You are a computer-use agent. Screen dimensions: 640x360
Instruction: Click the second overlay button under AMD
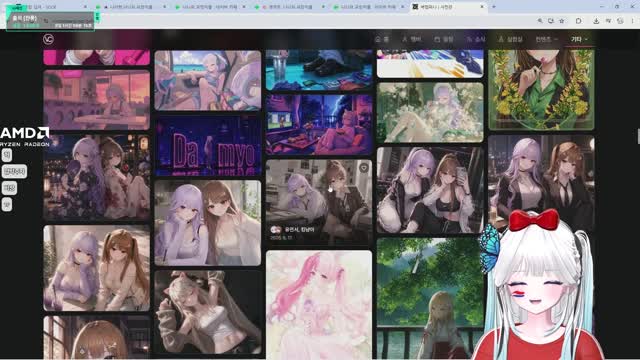pos(14,171)
